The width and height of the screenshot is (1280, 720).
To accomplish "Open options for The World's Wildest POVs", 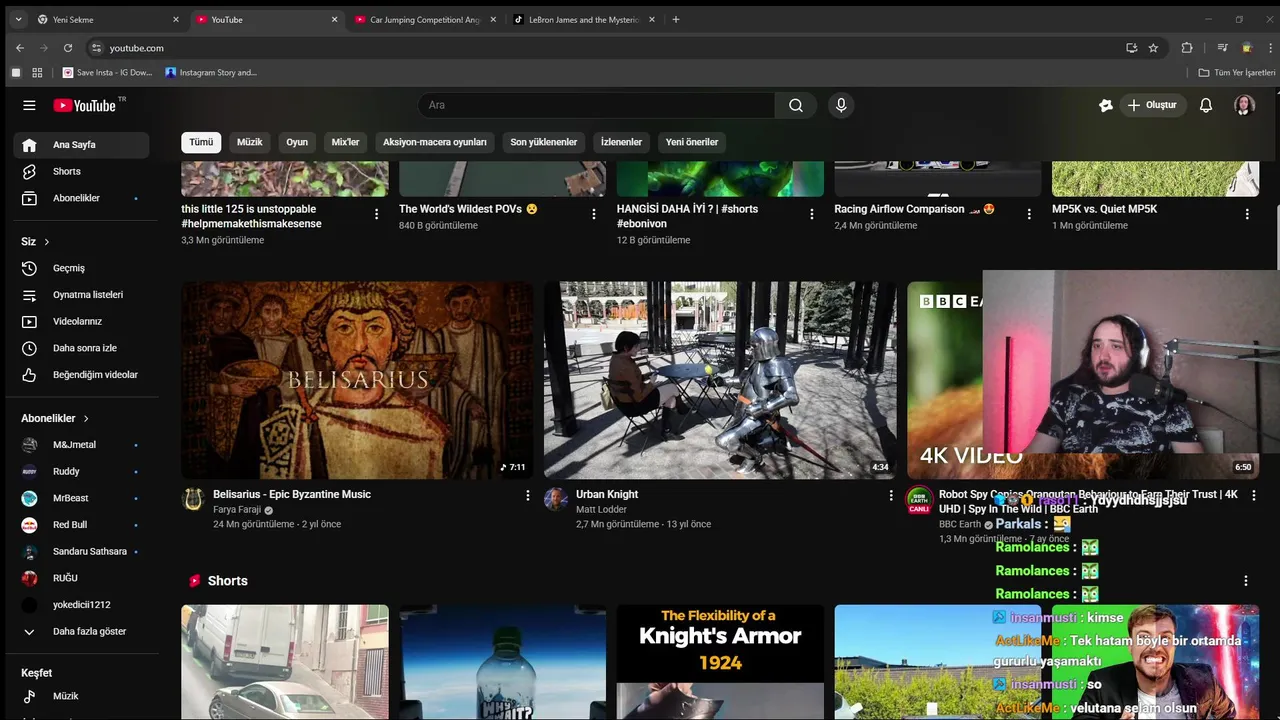I will coord(594,214).
